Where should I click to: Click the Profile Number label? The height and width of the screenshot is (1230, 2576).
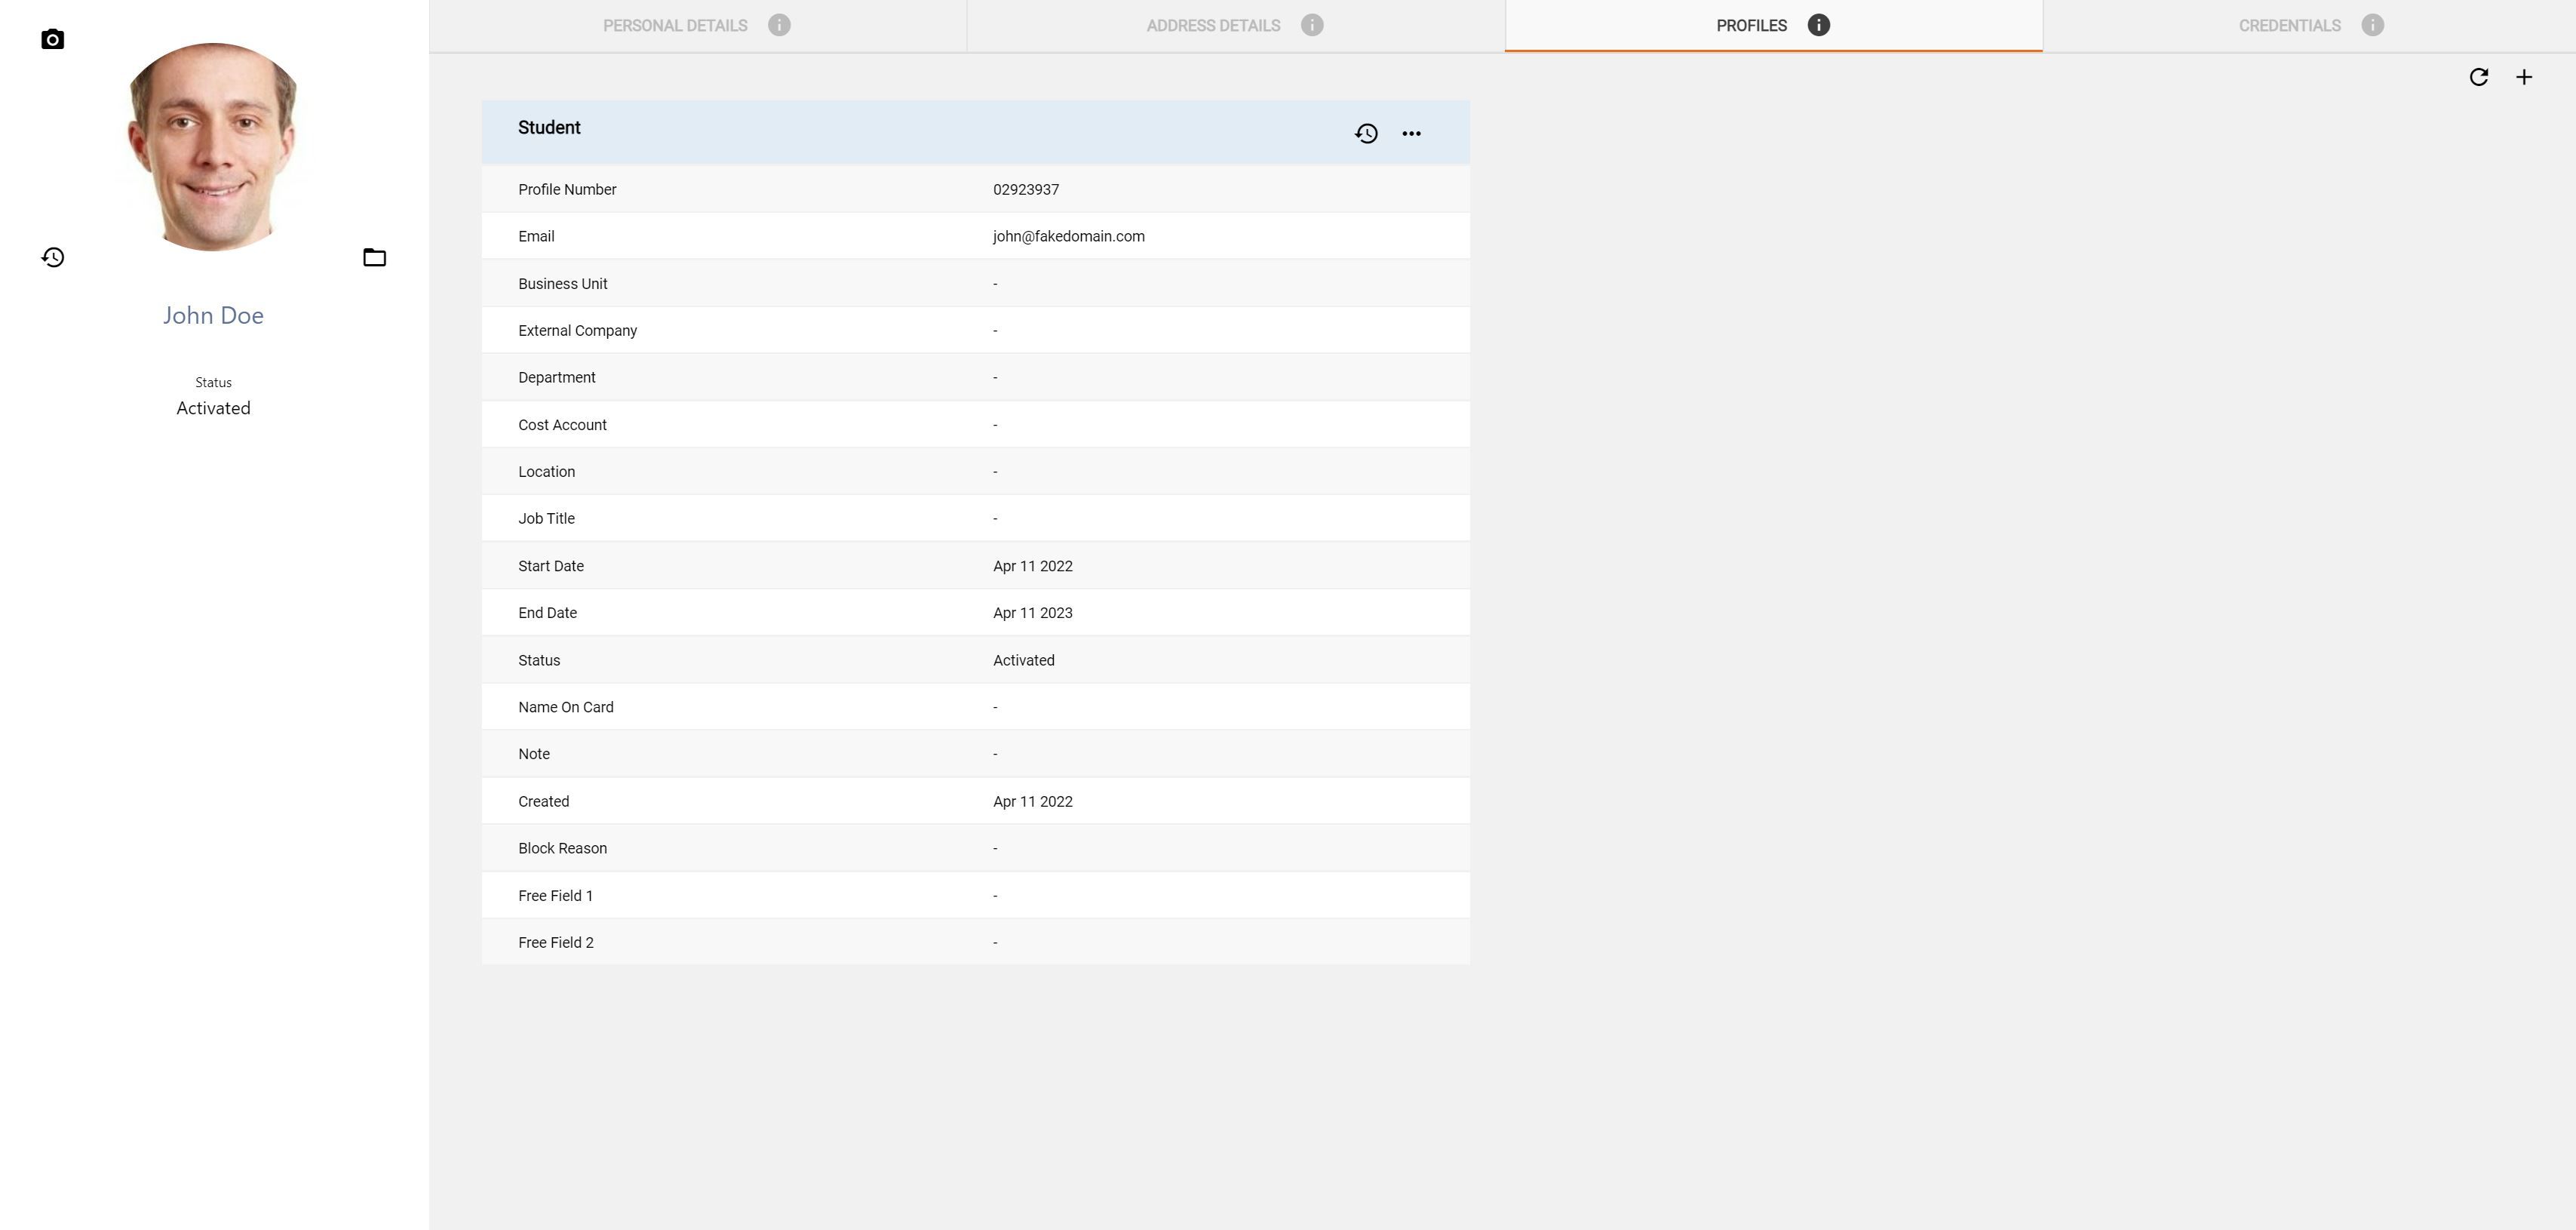pos(567,190)
